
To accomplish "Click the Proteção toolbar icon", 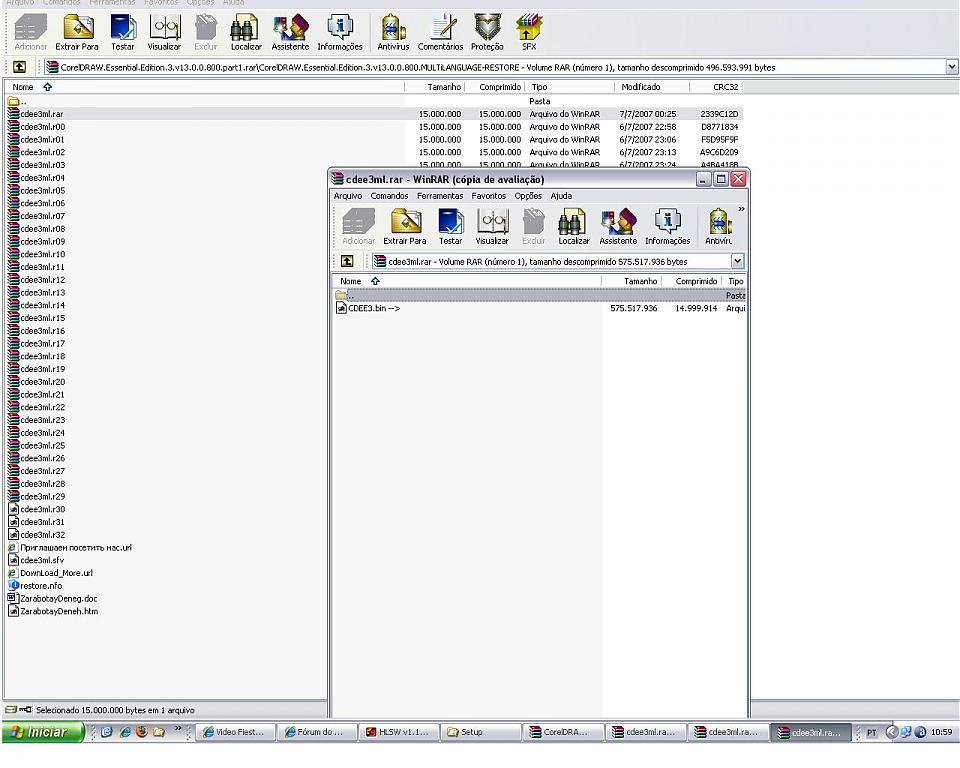I will (487, 32).
